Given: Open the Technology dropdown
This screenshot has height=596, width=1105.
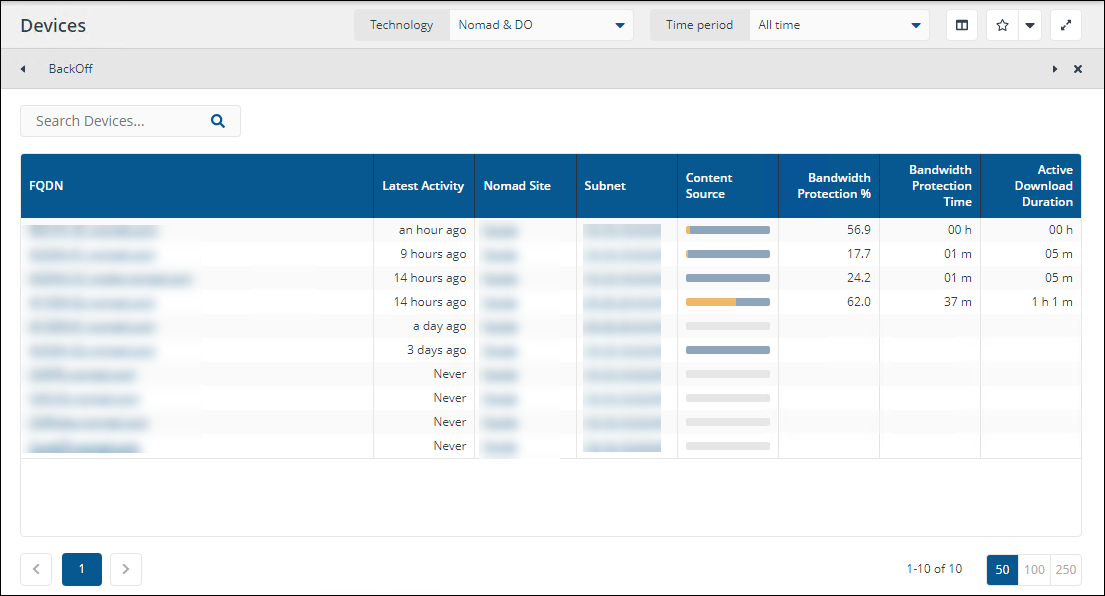Looking at the screenshot, I should pyautogui.click(x=541, y=25).
